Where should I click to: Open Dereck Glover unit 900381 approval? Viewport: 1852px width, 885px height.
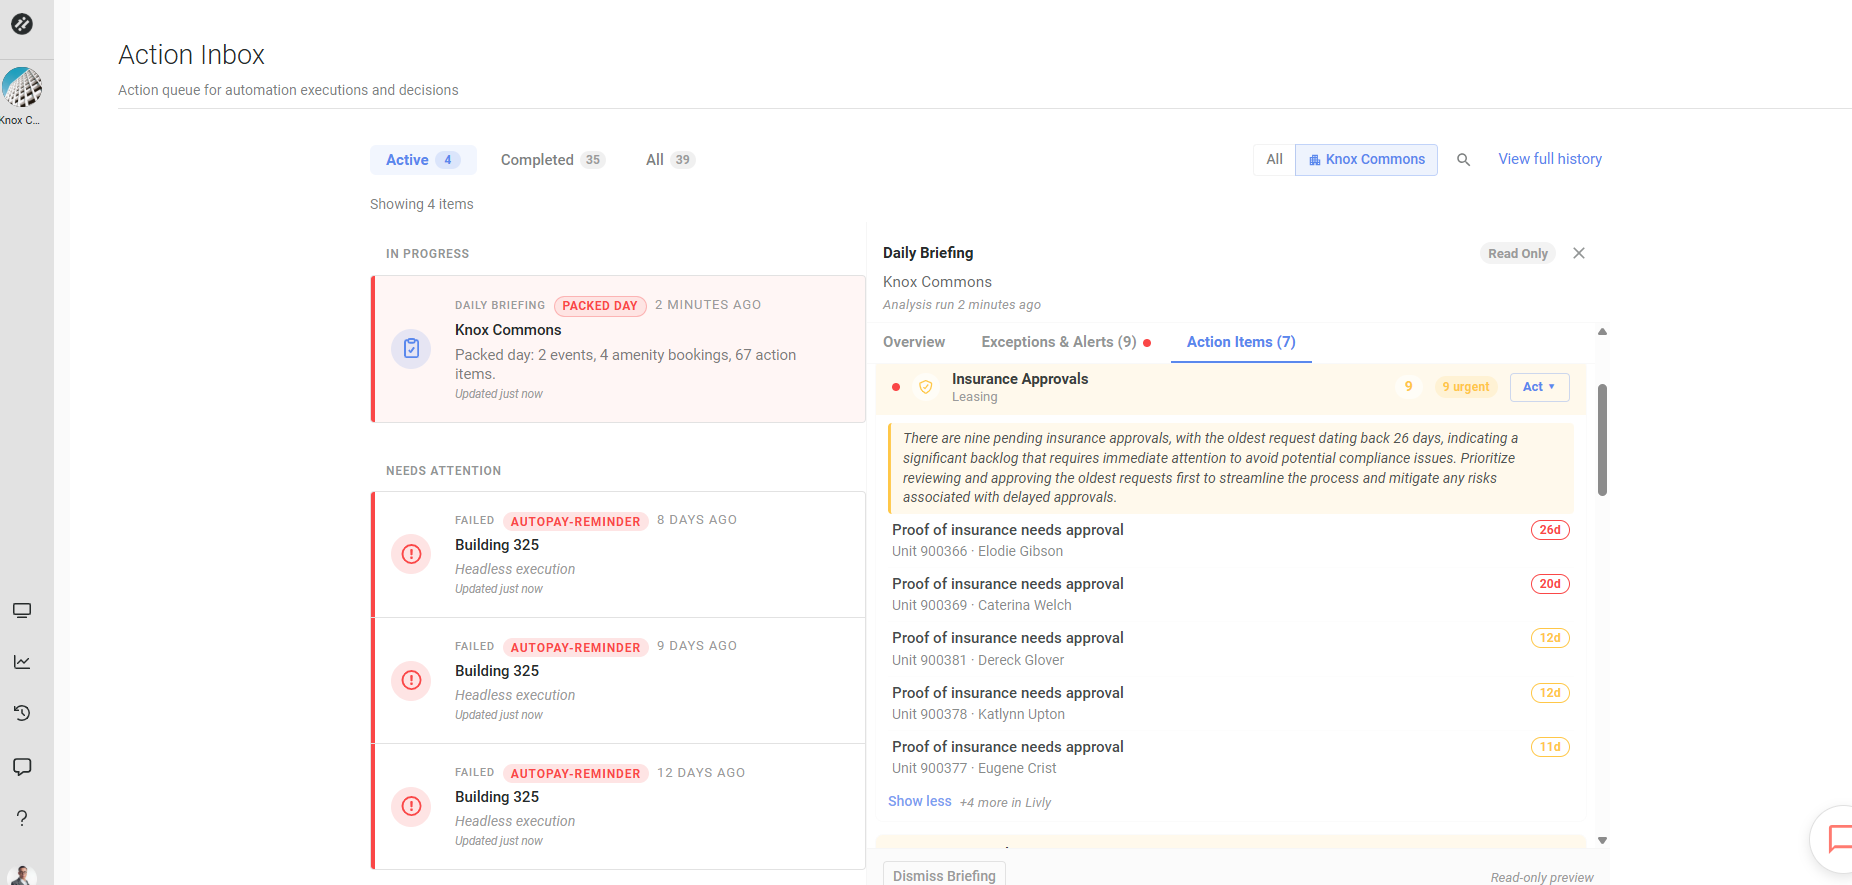[x=1230, y=648]
